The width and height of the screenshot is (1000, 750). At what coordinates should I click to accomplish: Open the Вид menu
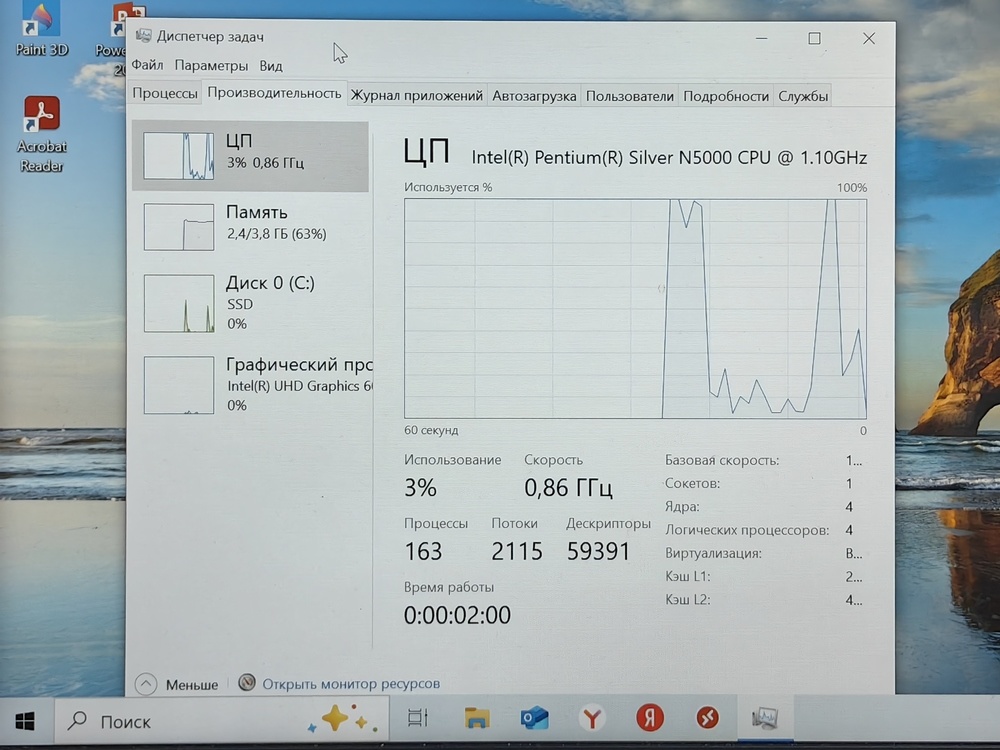point(271,66)
